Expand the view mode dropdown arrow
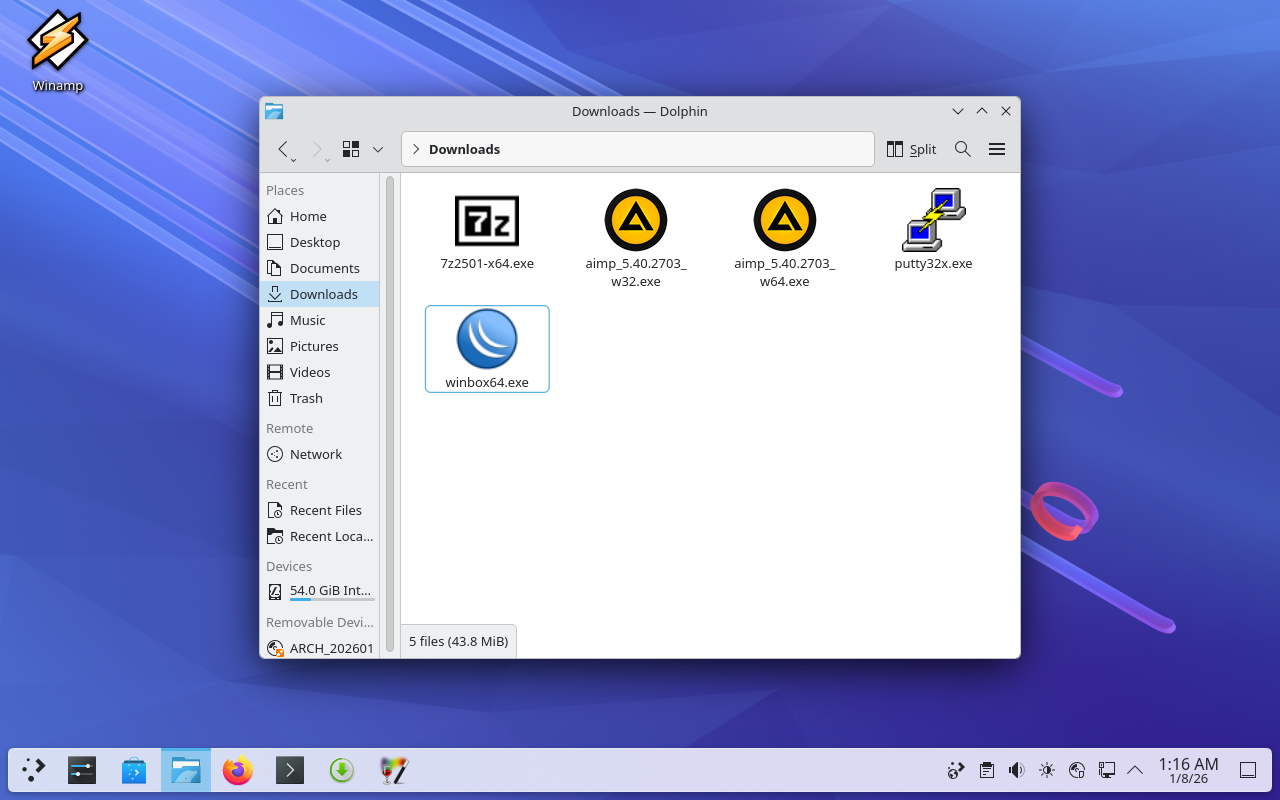The height and width of the screenshot is (800, 1280). tap(378, 149)
